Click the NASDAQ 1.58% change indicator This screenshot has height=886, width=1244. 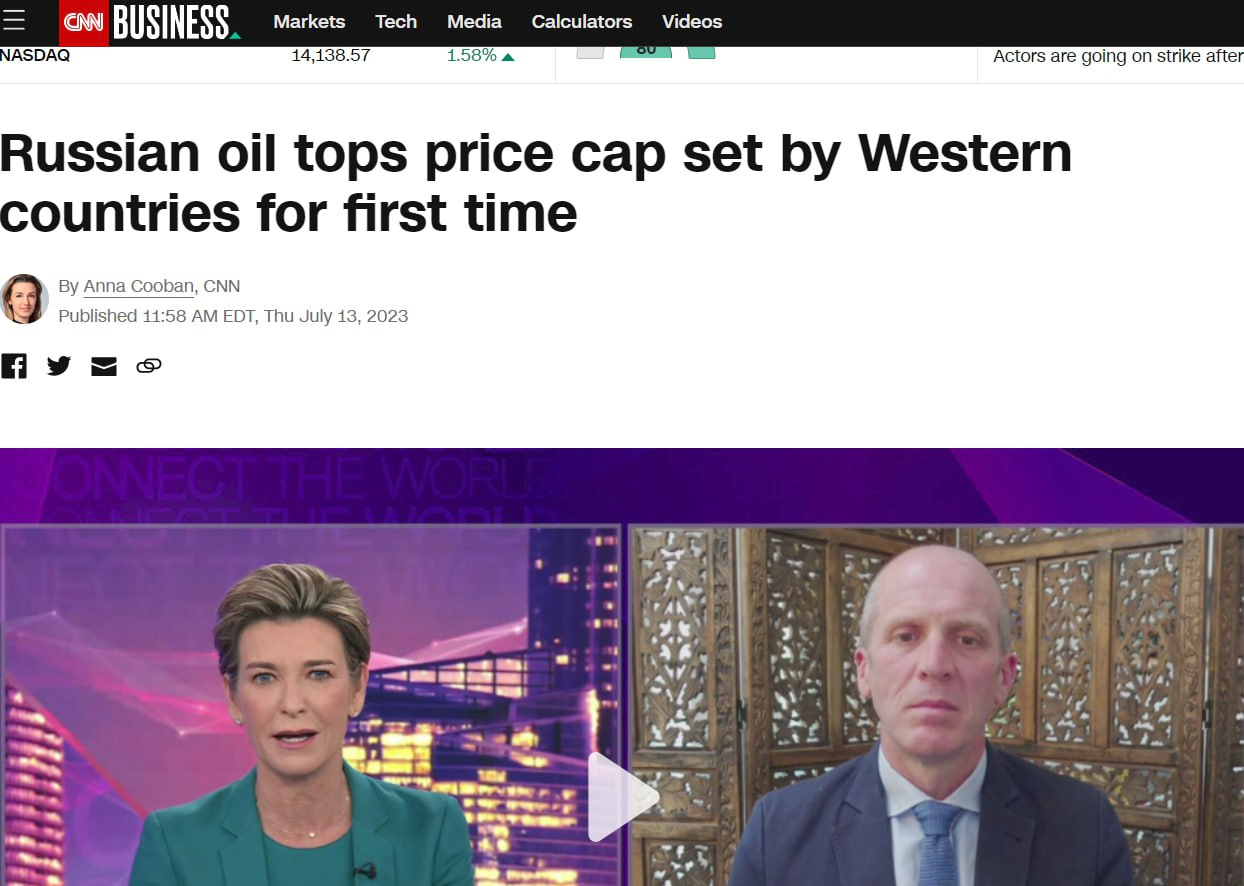pyautogui.click(x=481, y=56)
